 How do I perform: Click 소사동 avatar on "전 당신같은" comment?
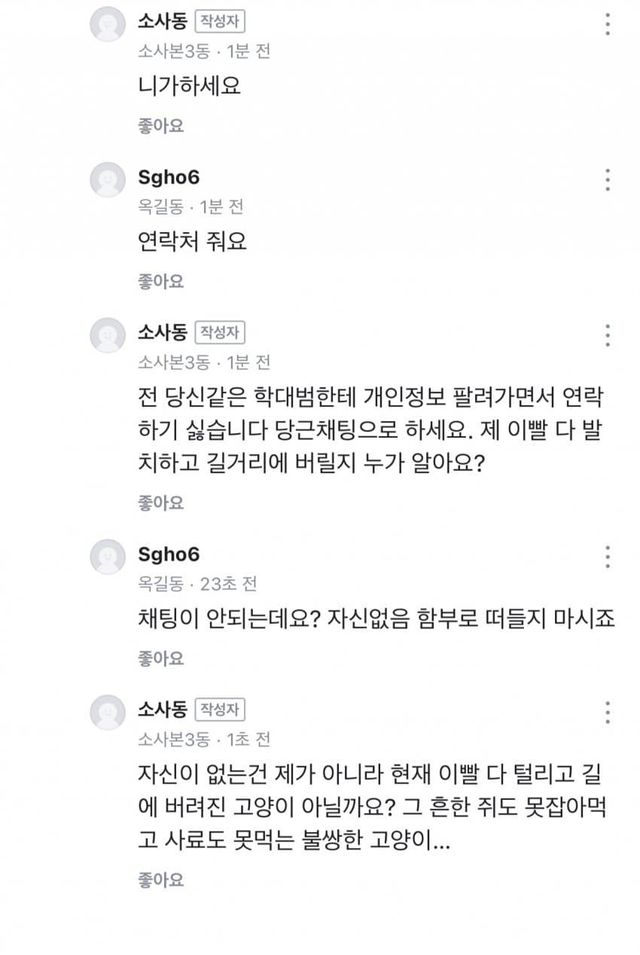tap(108, 337)
